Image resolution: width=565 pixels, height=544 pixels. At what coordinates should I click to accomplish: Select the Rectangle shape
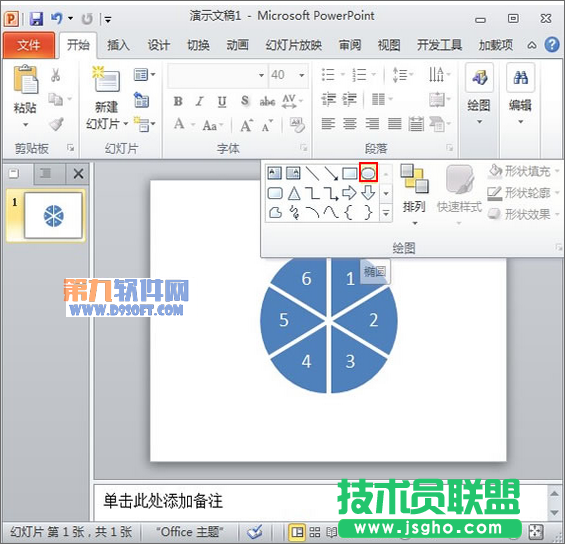(x=350, y=173)
